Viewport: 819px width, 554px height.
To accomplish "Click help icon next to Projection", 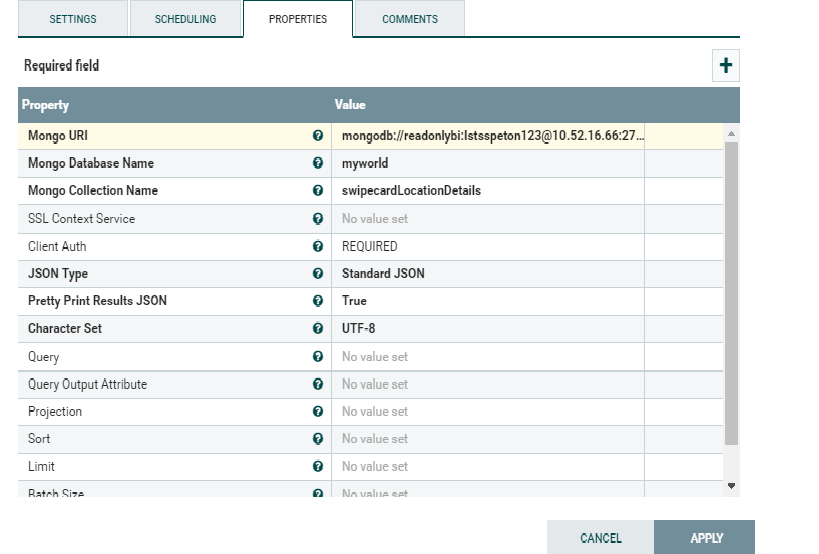I will tap(318, 412).
